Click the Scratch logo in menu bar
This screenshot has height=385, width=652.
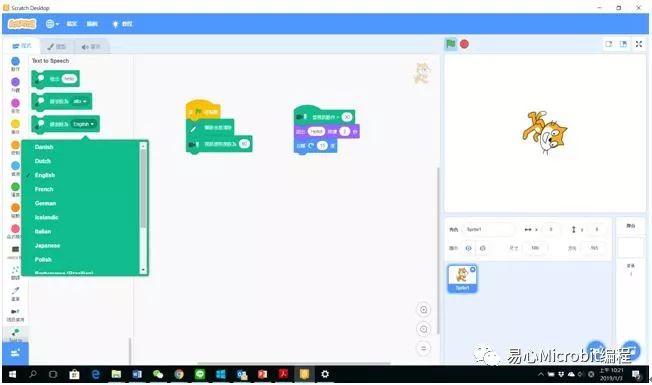(x=22, y=24)
